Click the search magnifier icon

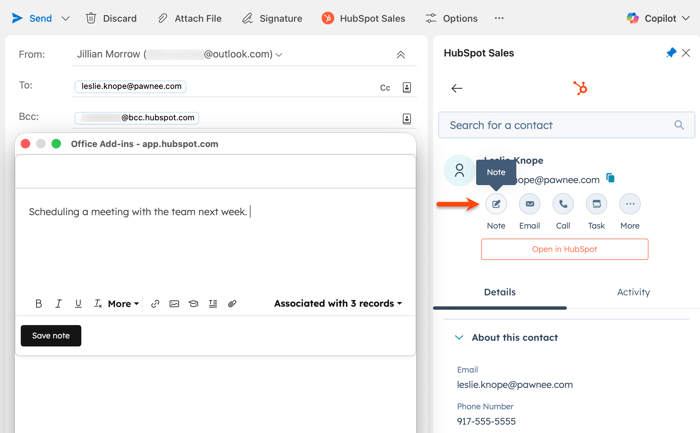[679, 125]
